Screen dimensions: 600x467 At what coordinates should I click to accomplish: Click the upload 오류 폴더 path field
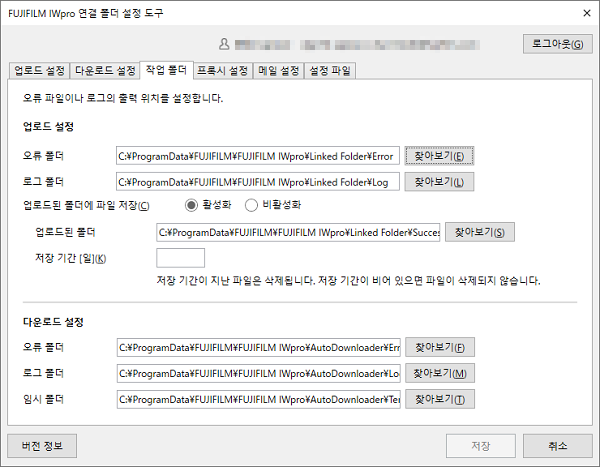258,156
